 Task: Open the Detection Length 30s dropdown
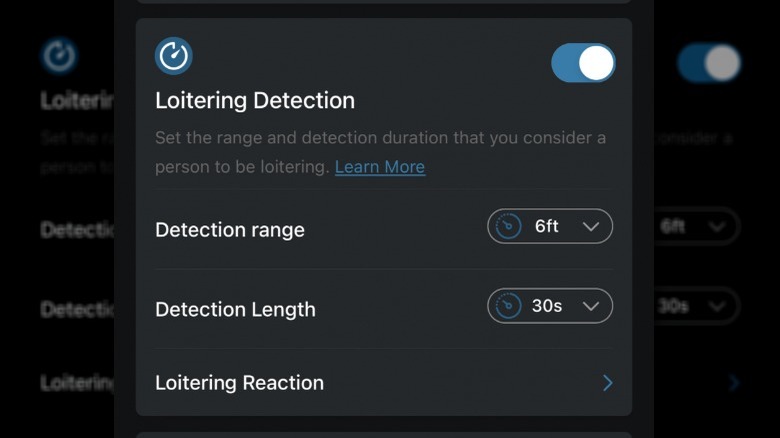tap(549, 306)
